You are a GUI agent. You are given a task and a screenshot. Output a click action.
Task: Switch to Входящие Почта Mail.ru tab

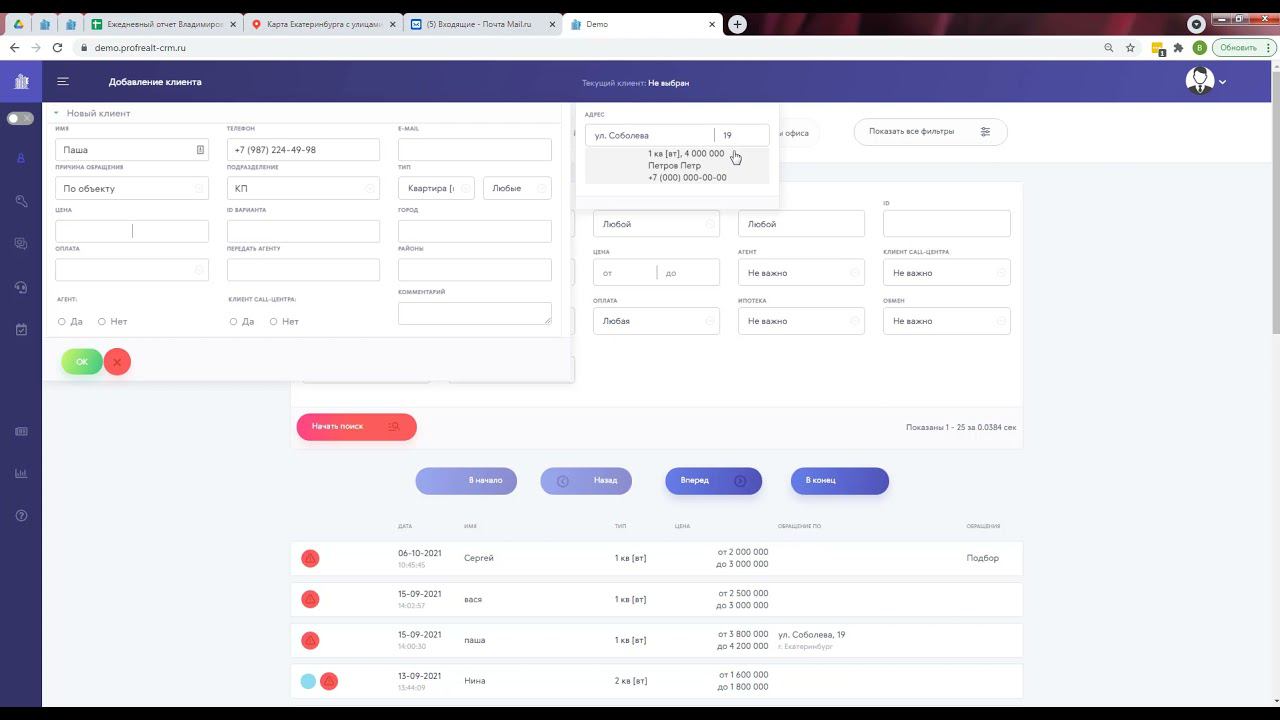click(484, 24)
